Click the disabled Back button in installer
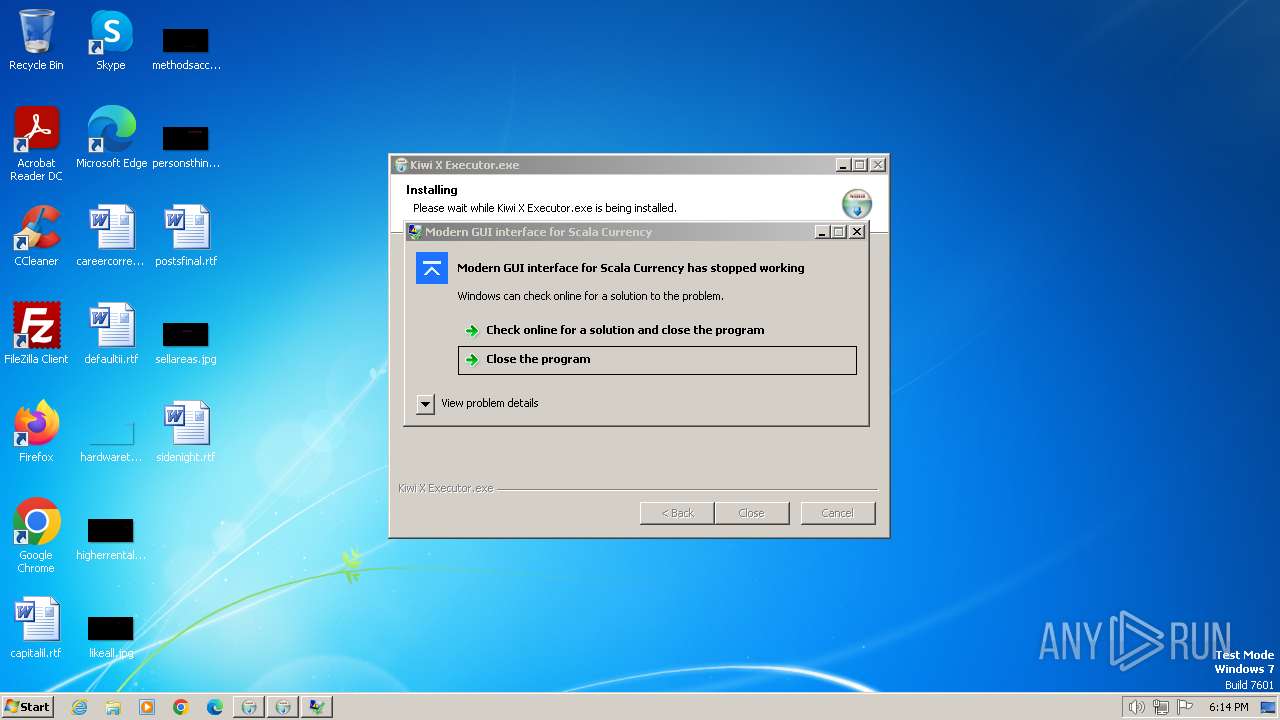The height and width of the screenshot is (720, 1280). pyautogui.click(x=677, y=513)
